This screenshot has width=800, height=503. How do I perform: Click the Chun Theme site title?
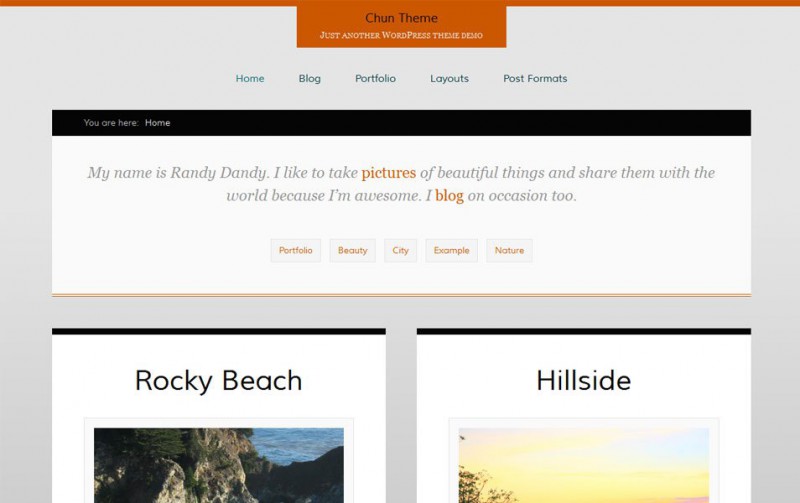coord(401,18)
